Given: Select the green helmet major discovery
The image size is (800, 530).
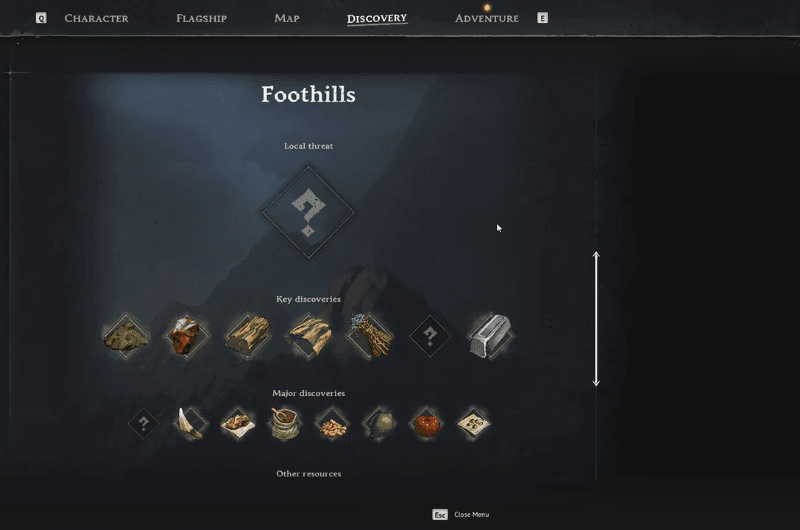Looking at the screenshot, I should tap(380, 423).
